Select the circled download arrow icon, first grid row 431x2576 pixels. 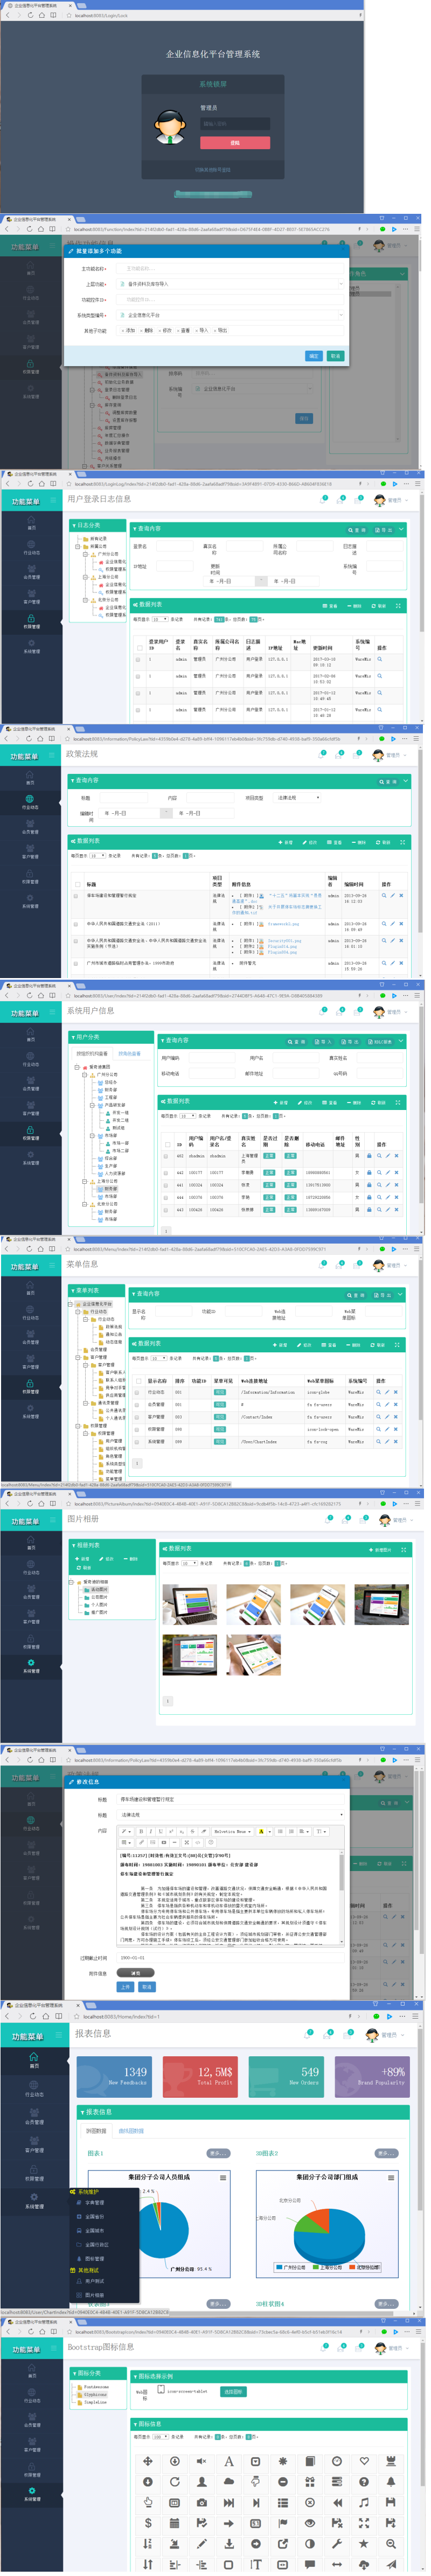pos(175,2461)
